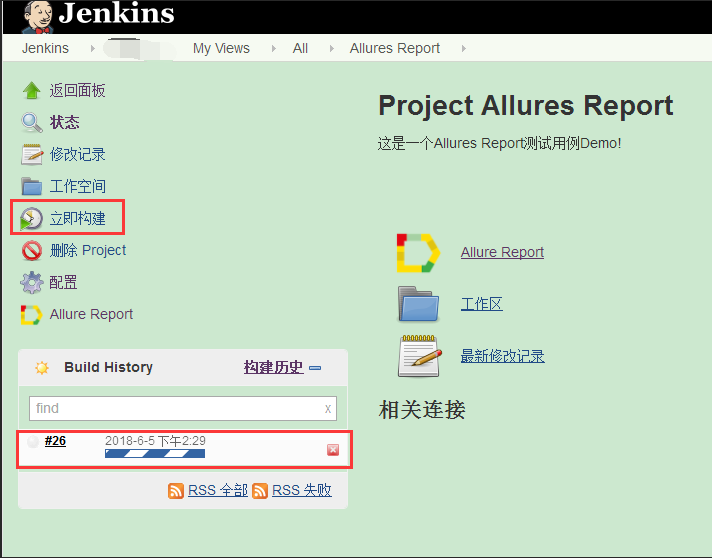The image size is (712, 558).
Task: Click the description text 这是一个Allures Report测试用例Demo!
Action: [x=499, y=143]
